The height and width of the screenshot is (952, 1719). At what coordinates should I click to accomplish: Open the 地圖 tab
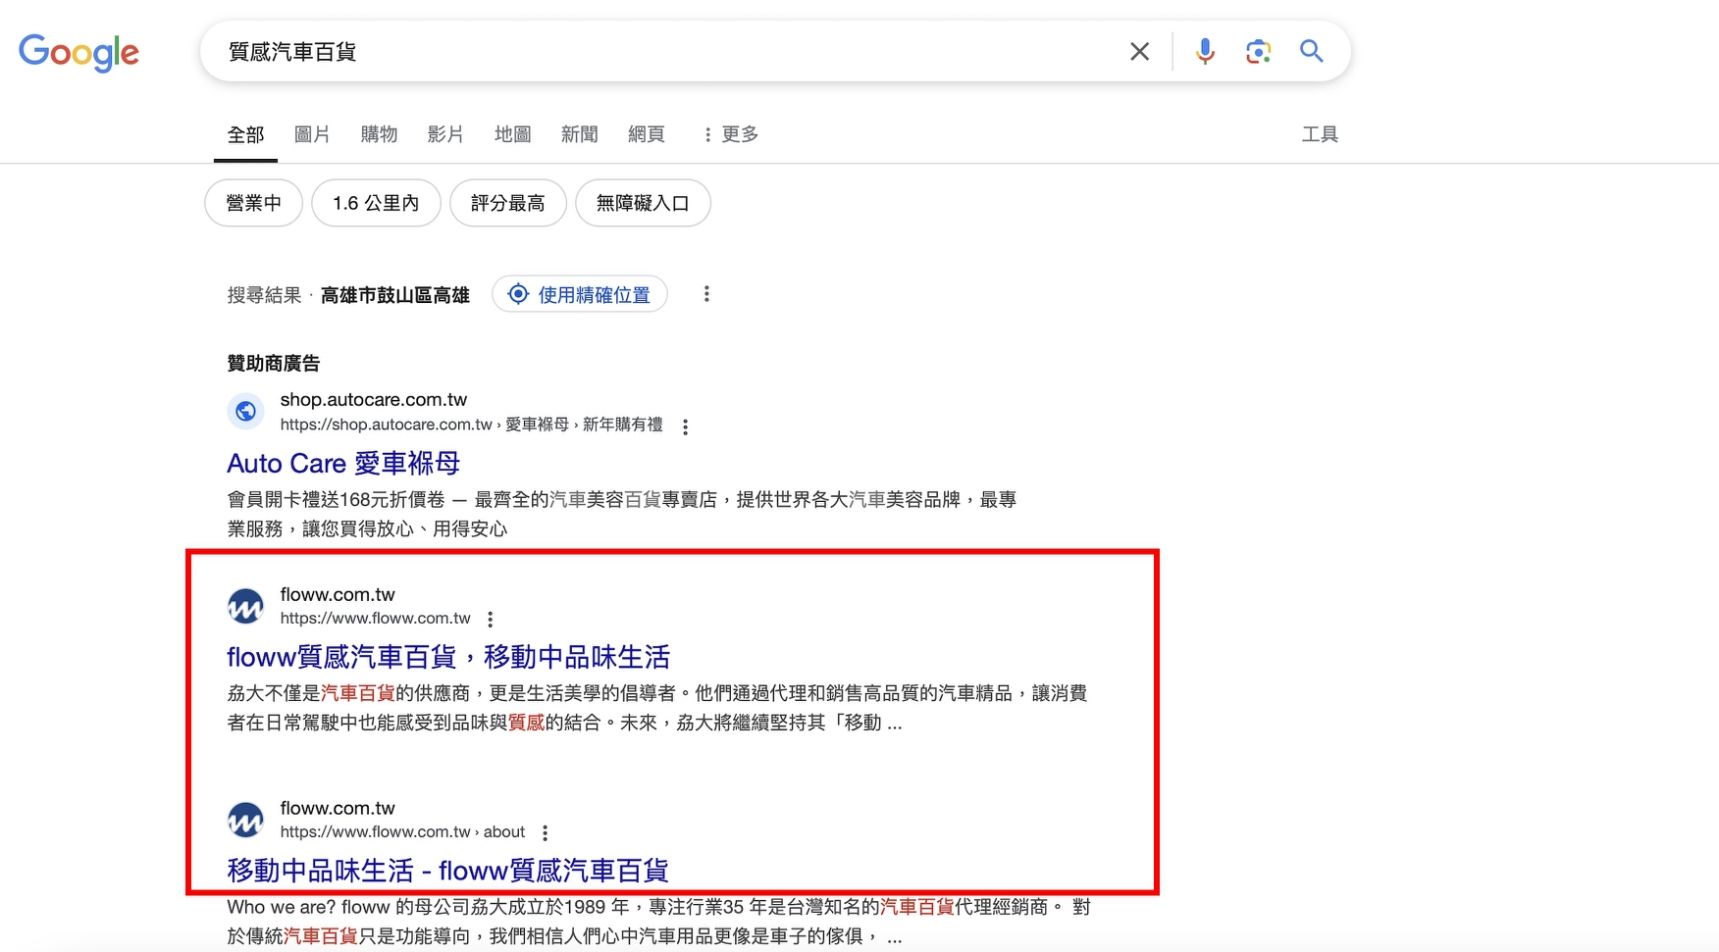point(512,134)
